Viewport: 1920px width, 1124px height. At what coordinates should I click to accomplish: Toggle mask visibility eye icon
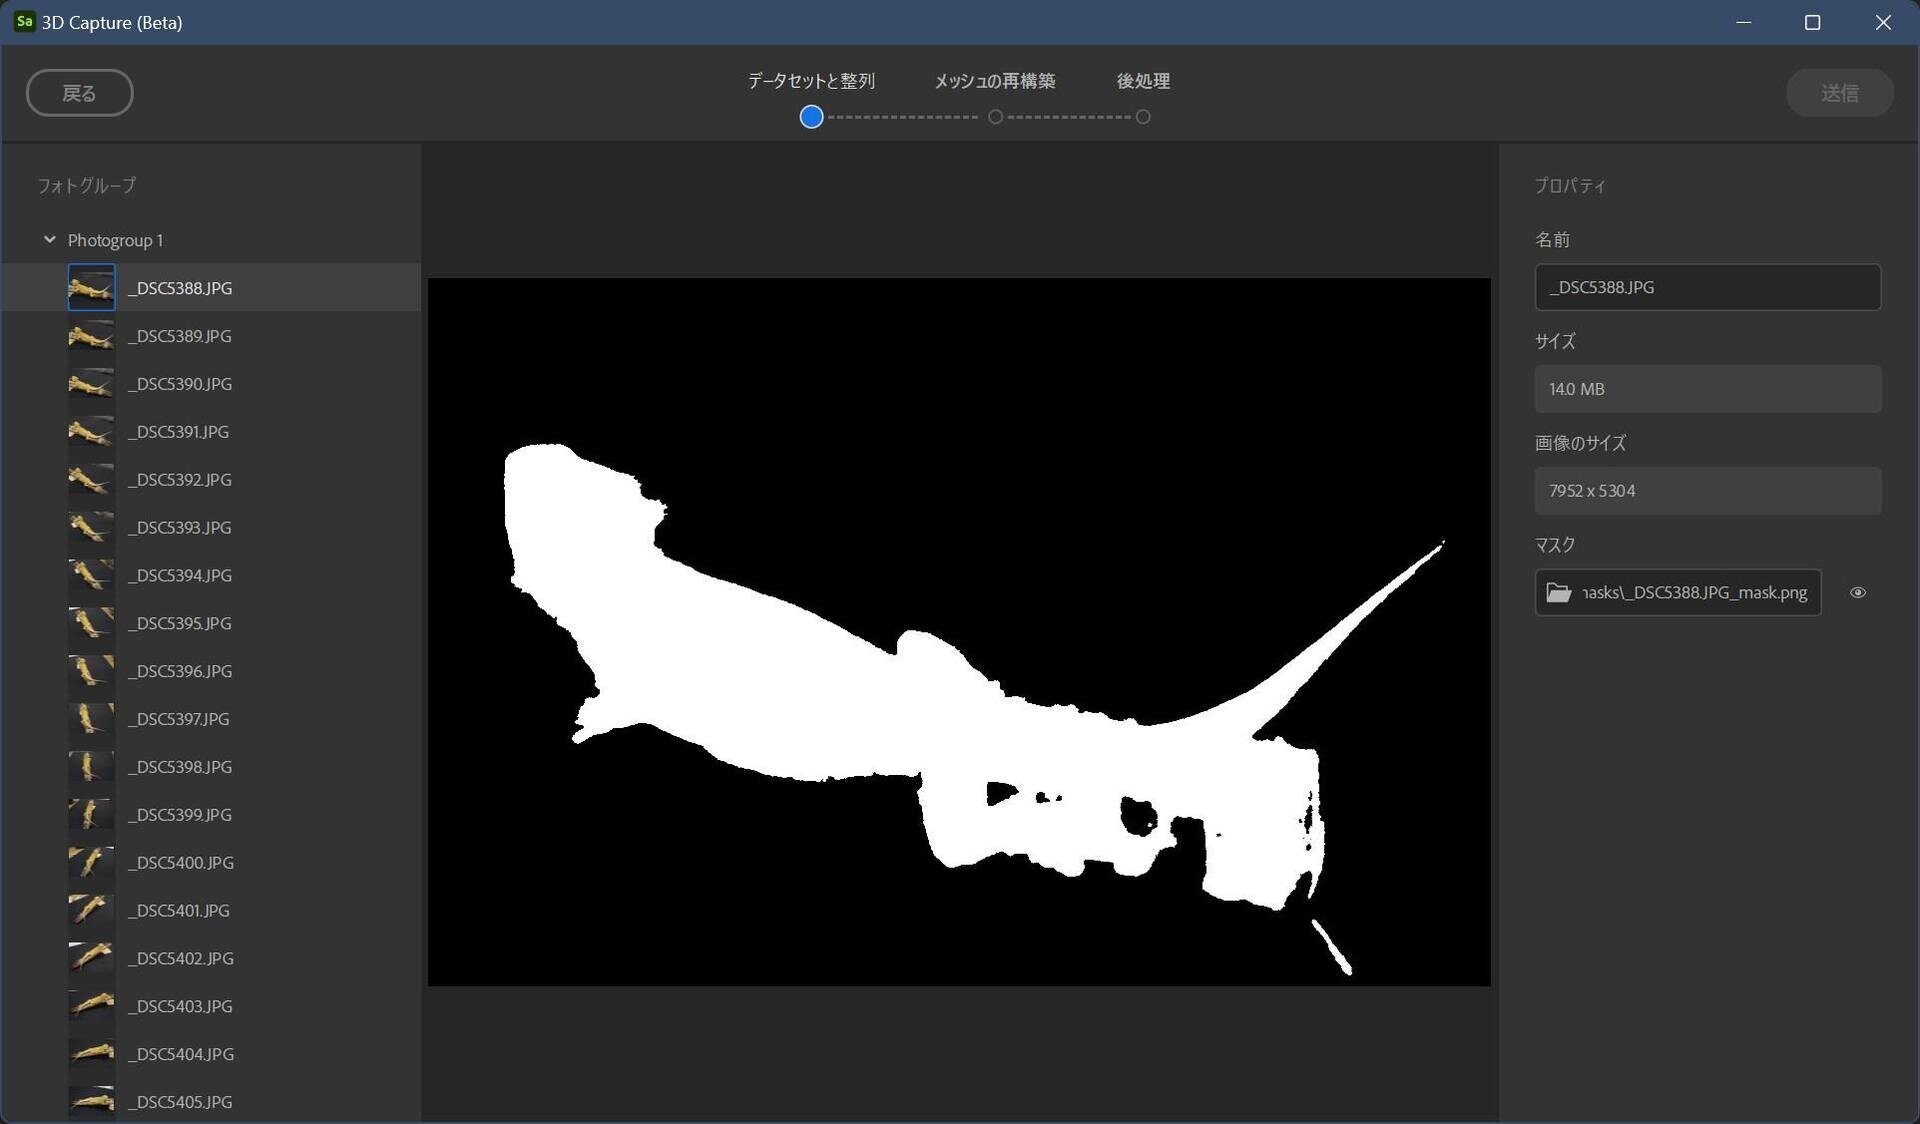pyautogui.click(x=1857, y=592)
